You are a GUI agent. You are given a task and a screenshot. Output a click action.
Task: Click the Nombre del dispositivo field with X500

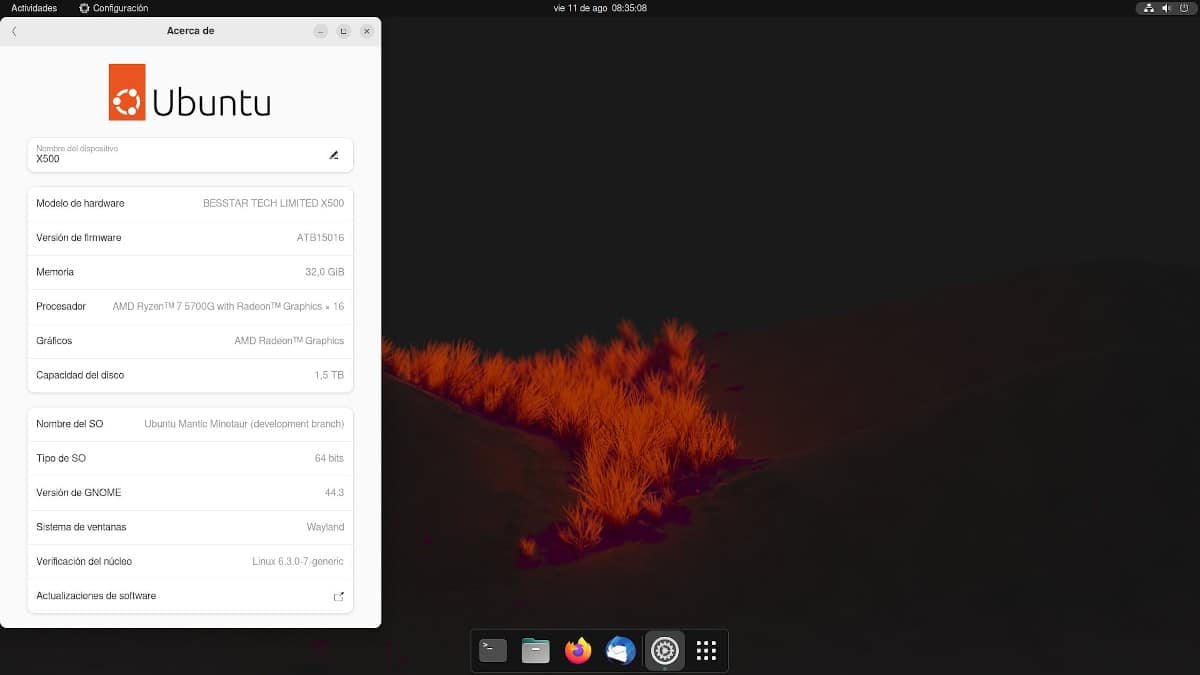[x=190, y=155]
